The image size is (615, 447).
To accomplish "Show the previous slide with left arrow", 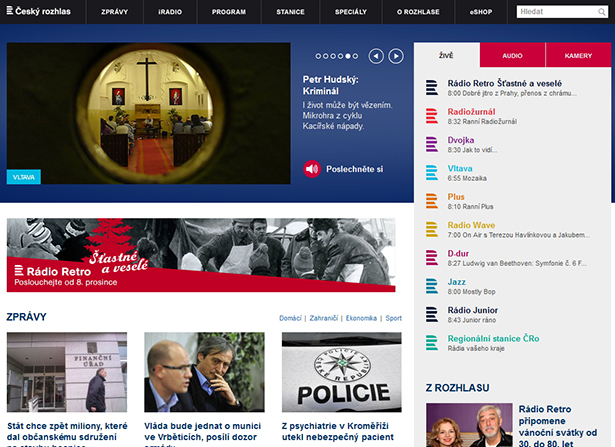I will tap(376, 56).
